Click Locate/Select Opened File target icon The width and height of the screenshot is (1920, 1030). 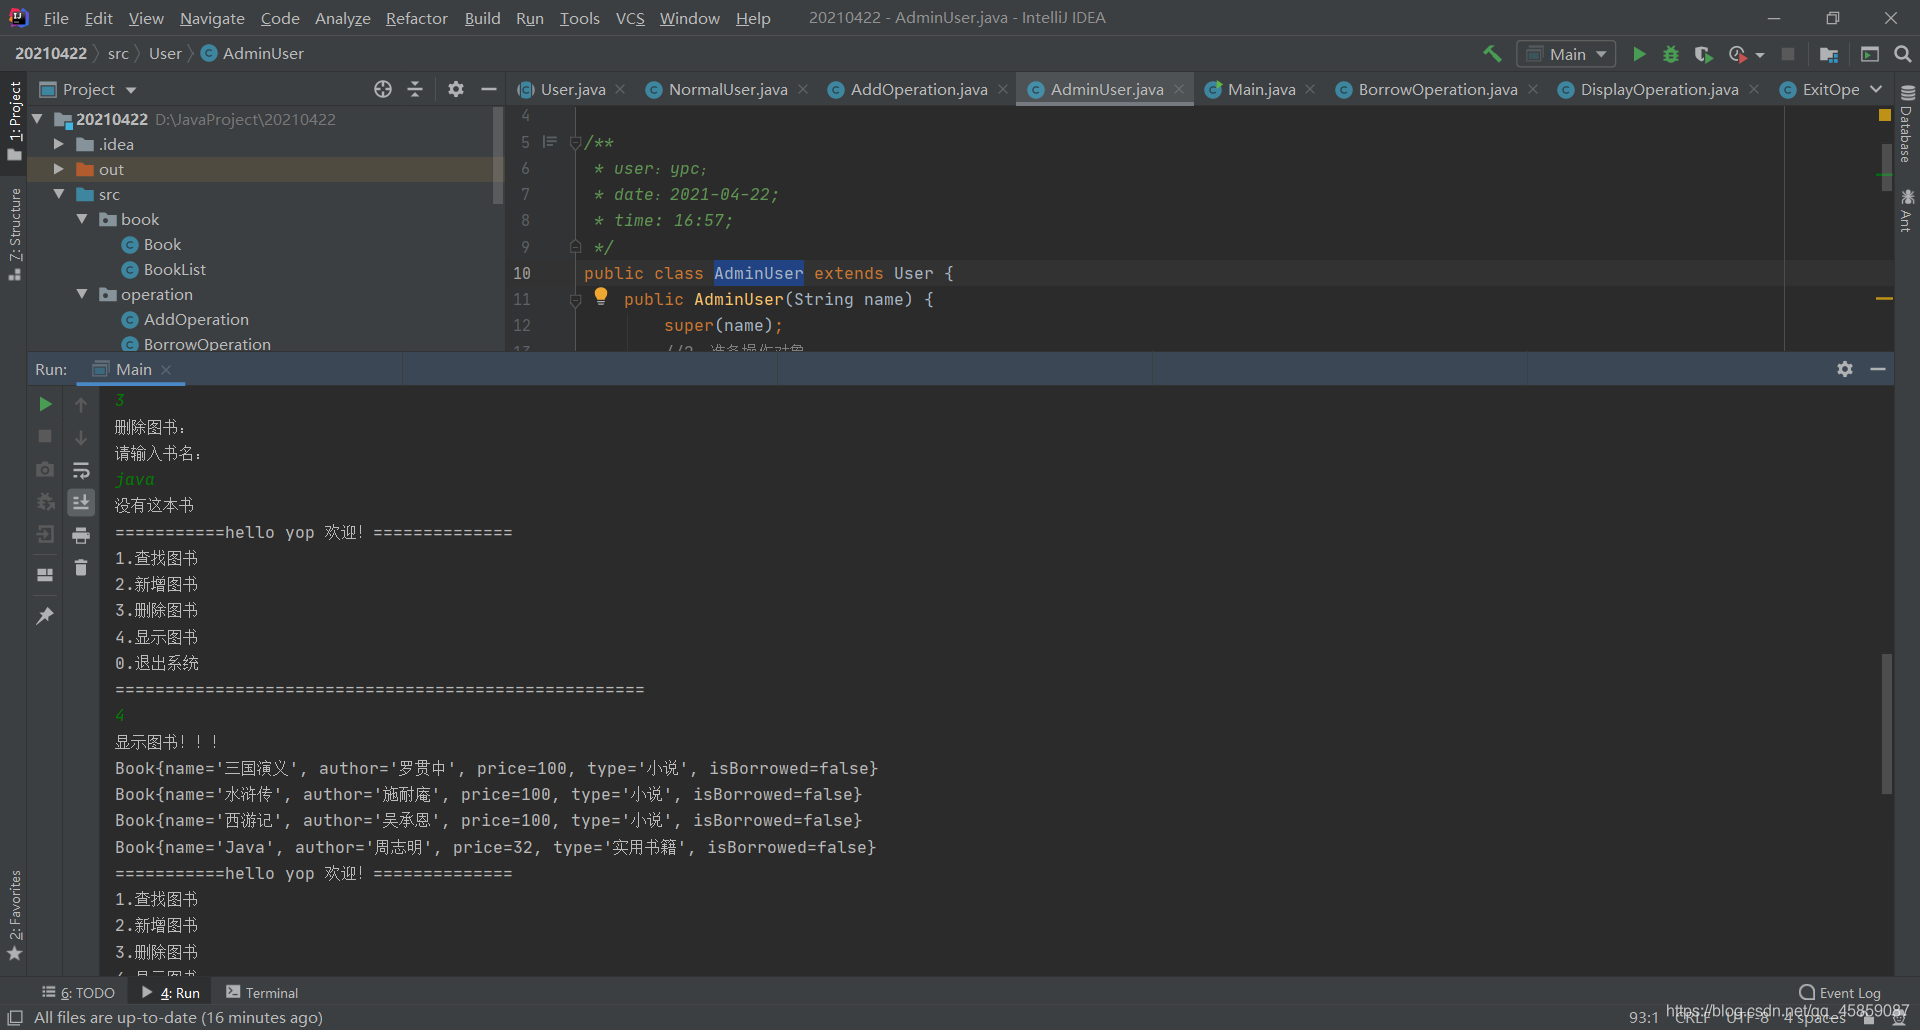pos(383,89)
